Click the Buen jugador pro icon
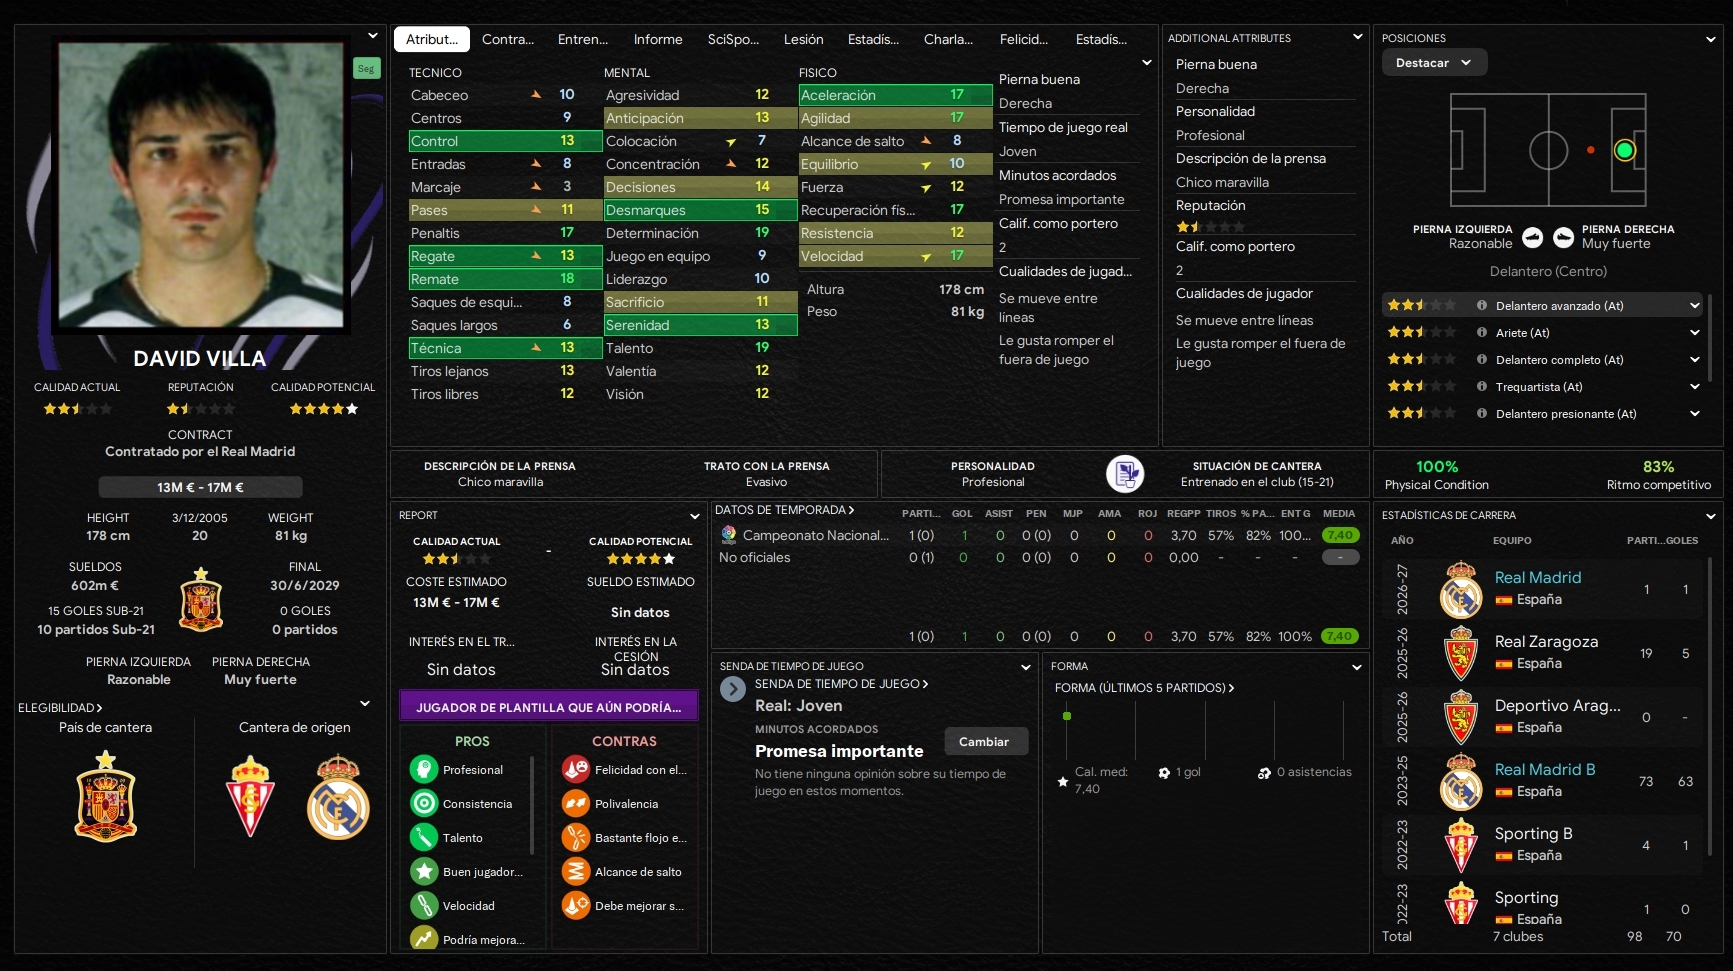The image size is (1733, 971). tap(424, 872)
